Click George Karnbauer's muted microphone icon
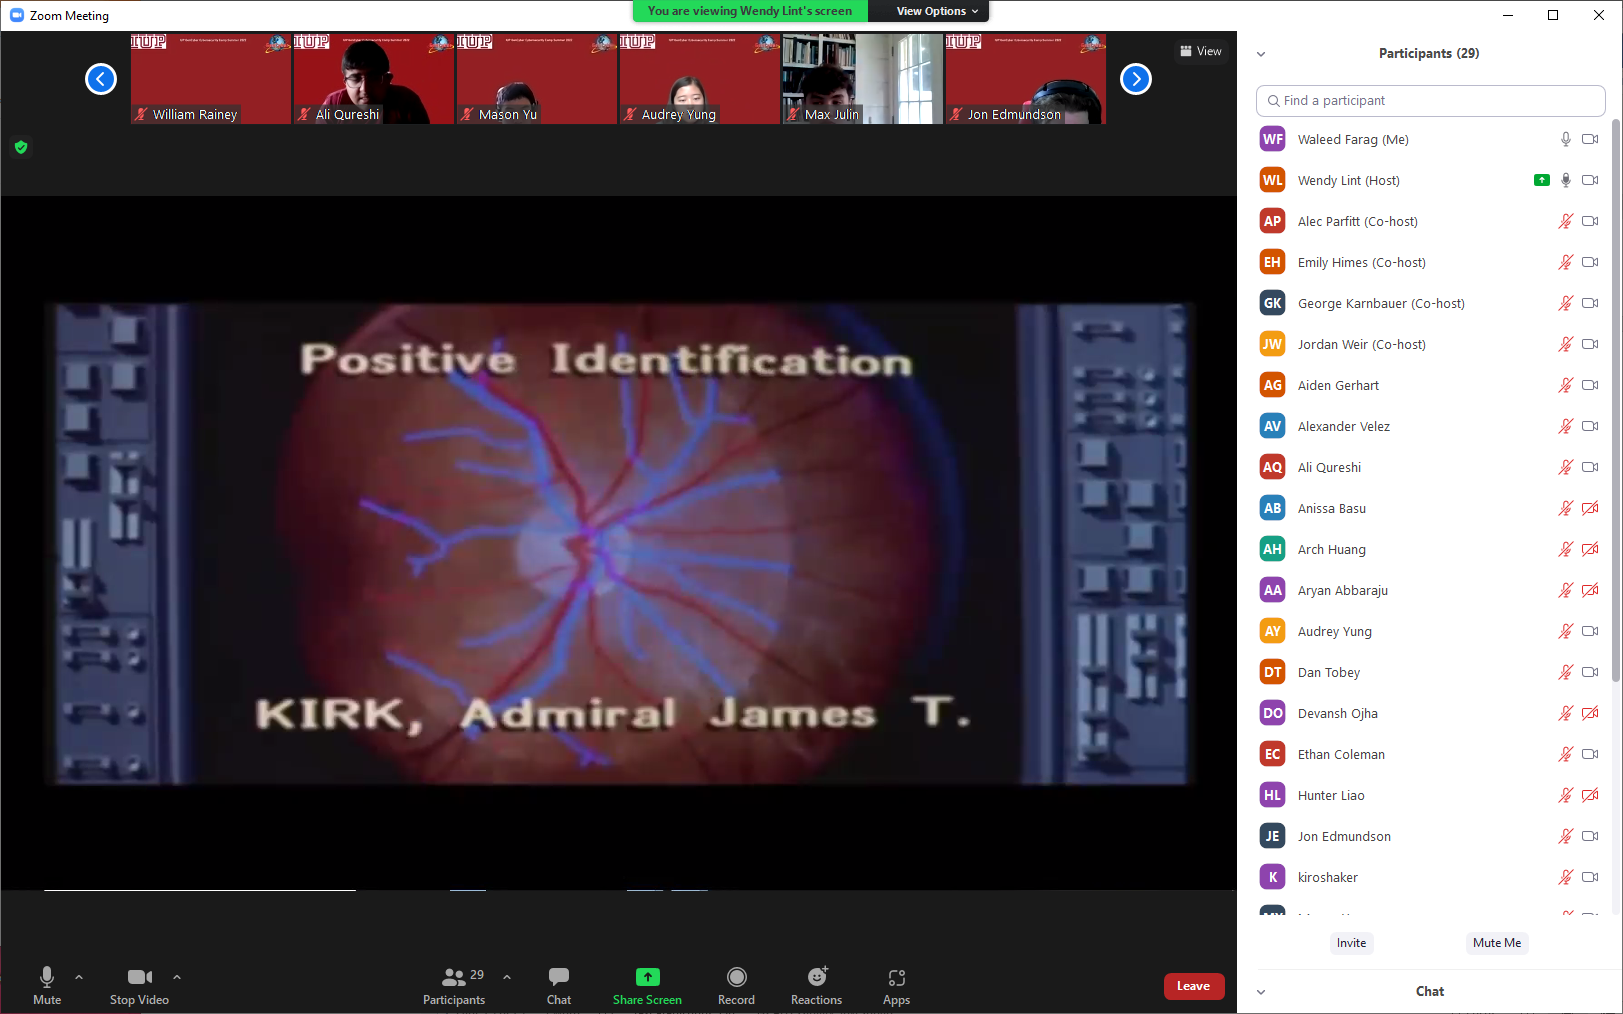 (x=1566, y=303)
